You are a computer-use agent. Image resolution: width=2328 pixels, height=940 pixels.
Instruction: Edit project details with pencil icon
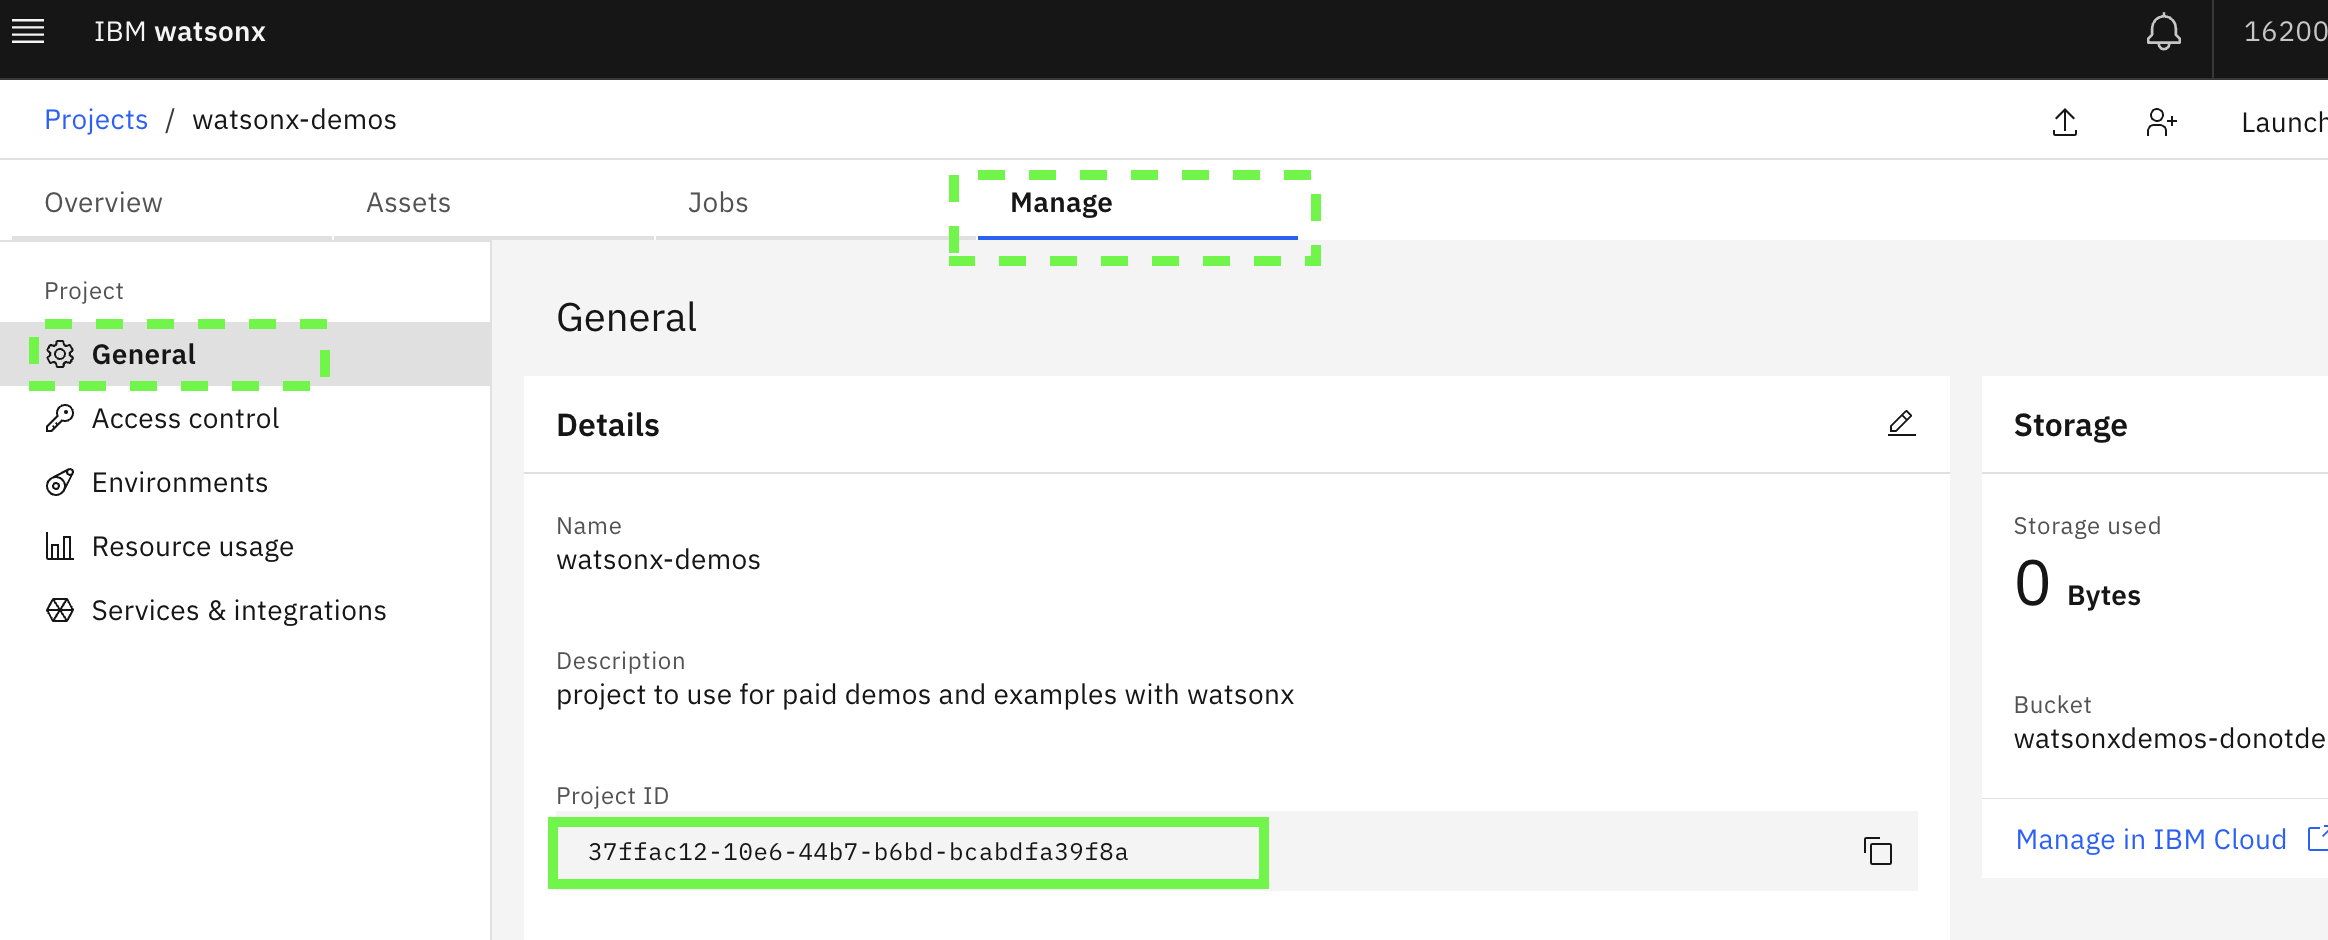pyautogui.click(x=1901, y=423)
